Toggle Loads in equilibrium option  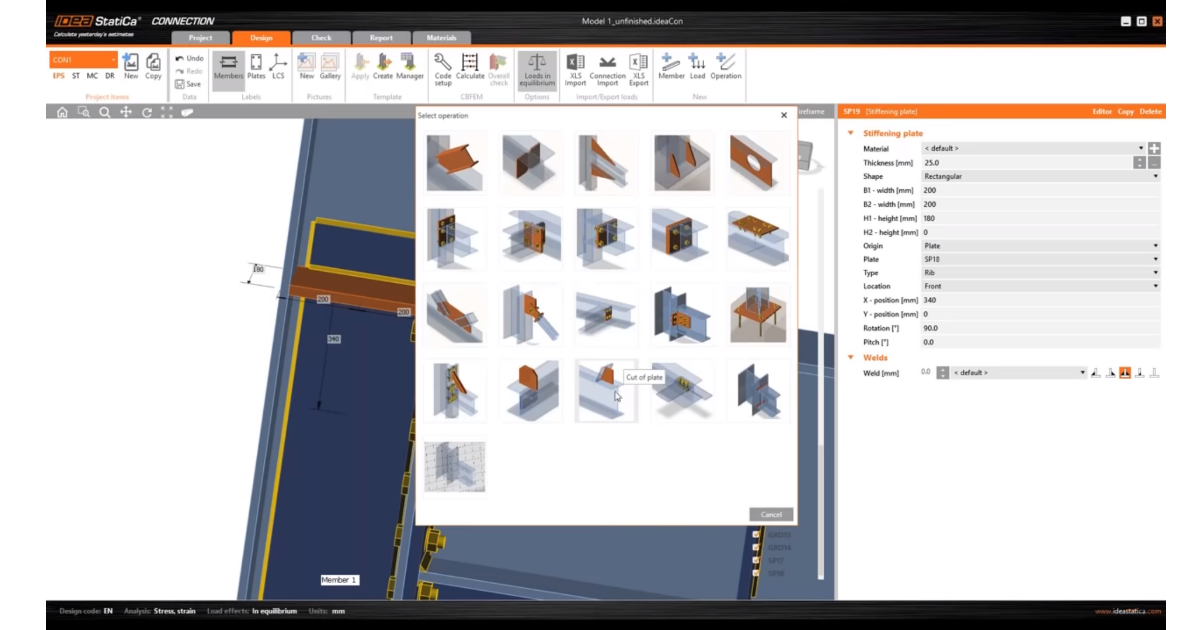tap(537, 68)
